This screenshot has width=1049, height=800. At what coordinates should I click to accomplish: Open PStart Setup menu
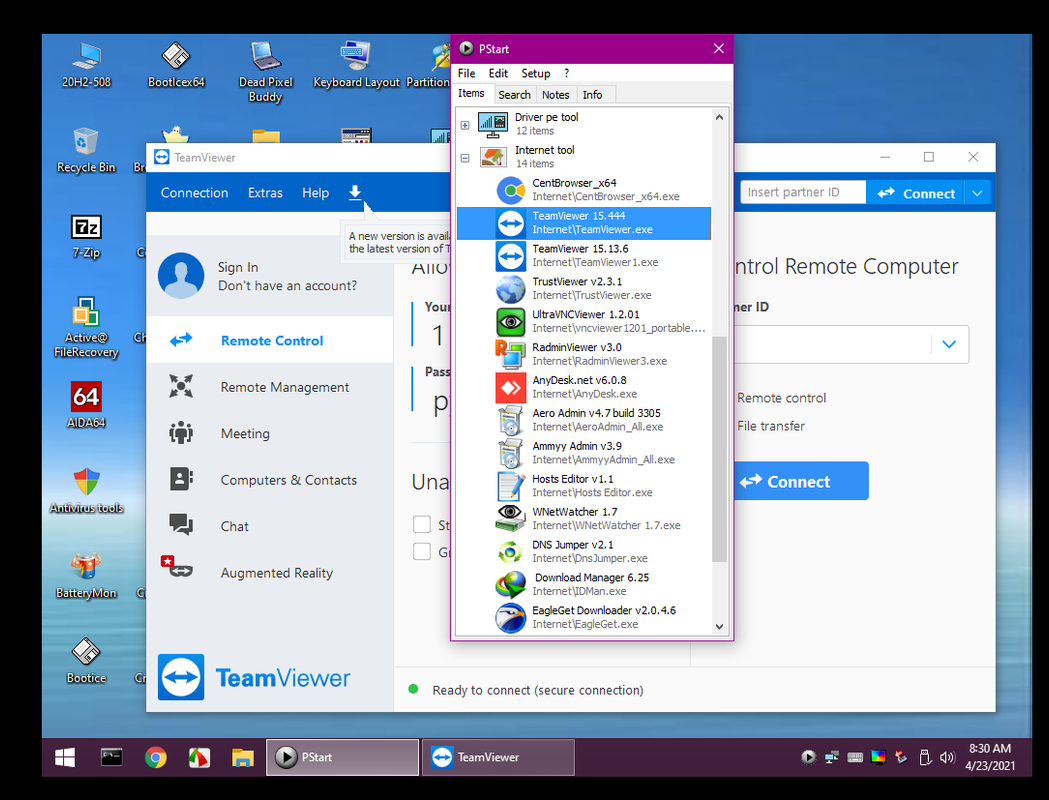point(536,74)
